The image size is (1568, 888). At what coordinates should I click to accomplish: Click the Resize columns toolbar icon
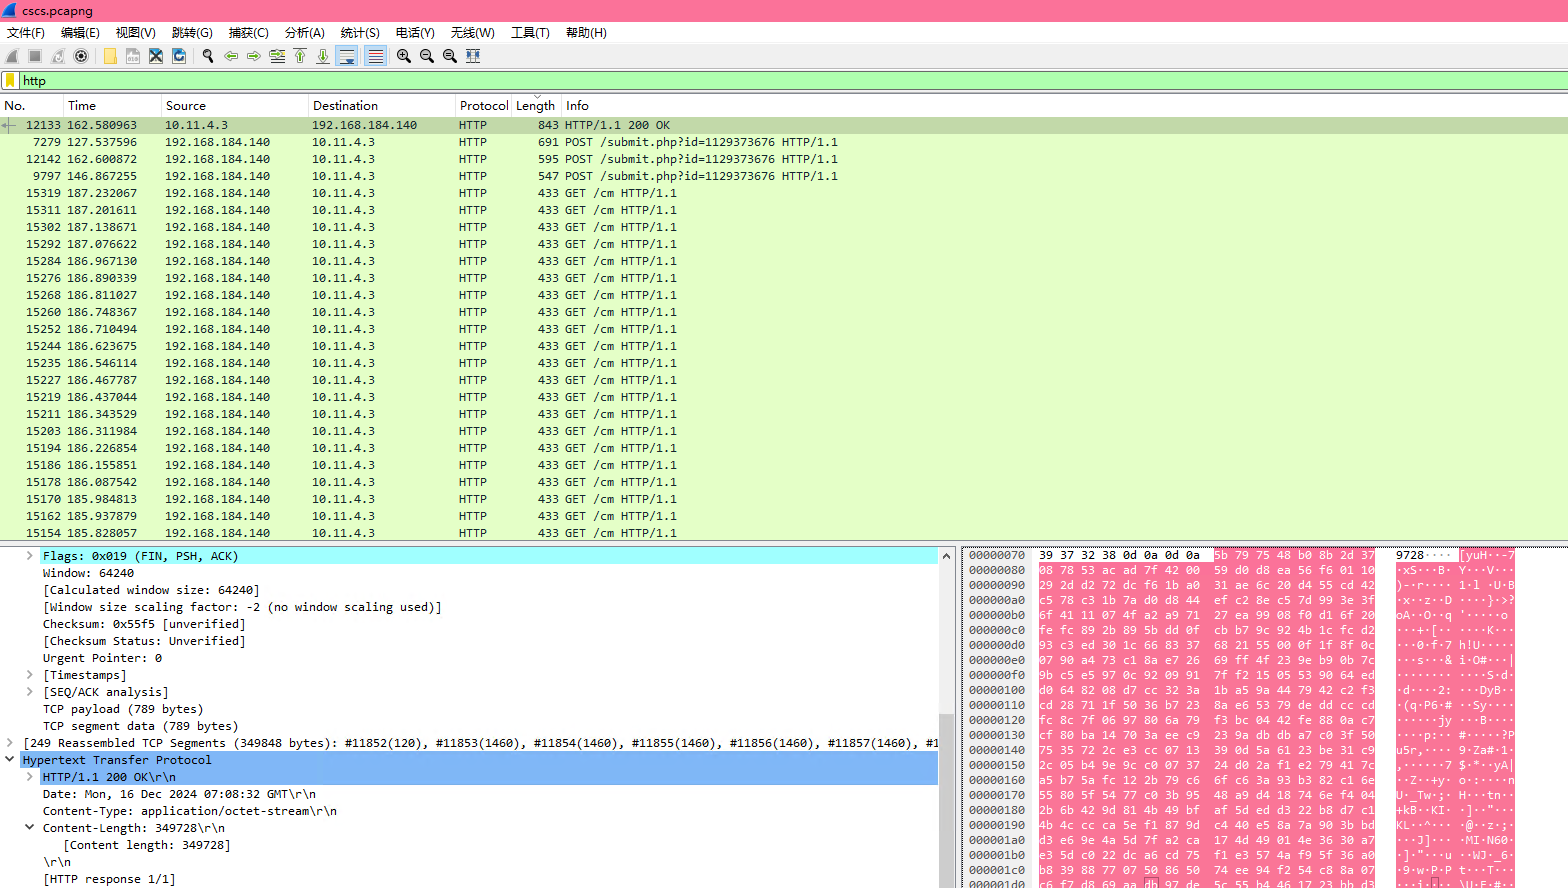tap(473, 56)
